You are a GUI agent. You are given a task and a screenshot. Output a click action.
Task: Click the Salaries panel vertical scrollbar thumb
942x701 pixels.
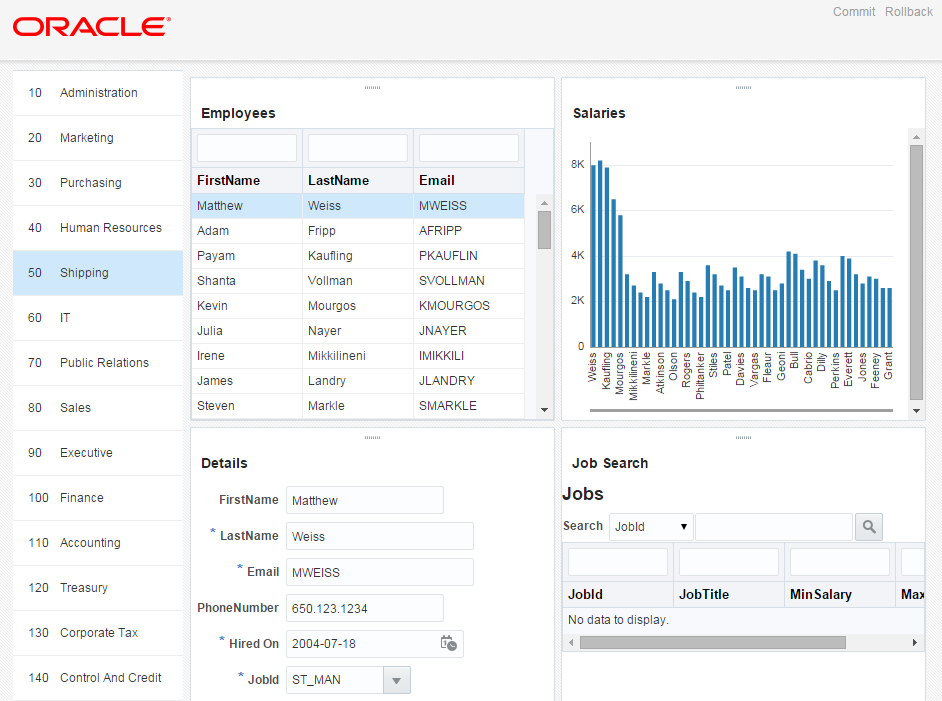[916, 273]
